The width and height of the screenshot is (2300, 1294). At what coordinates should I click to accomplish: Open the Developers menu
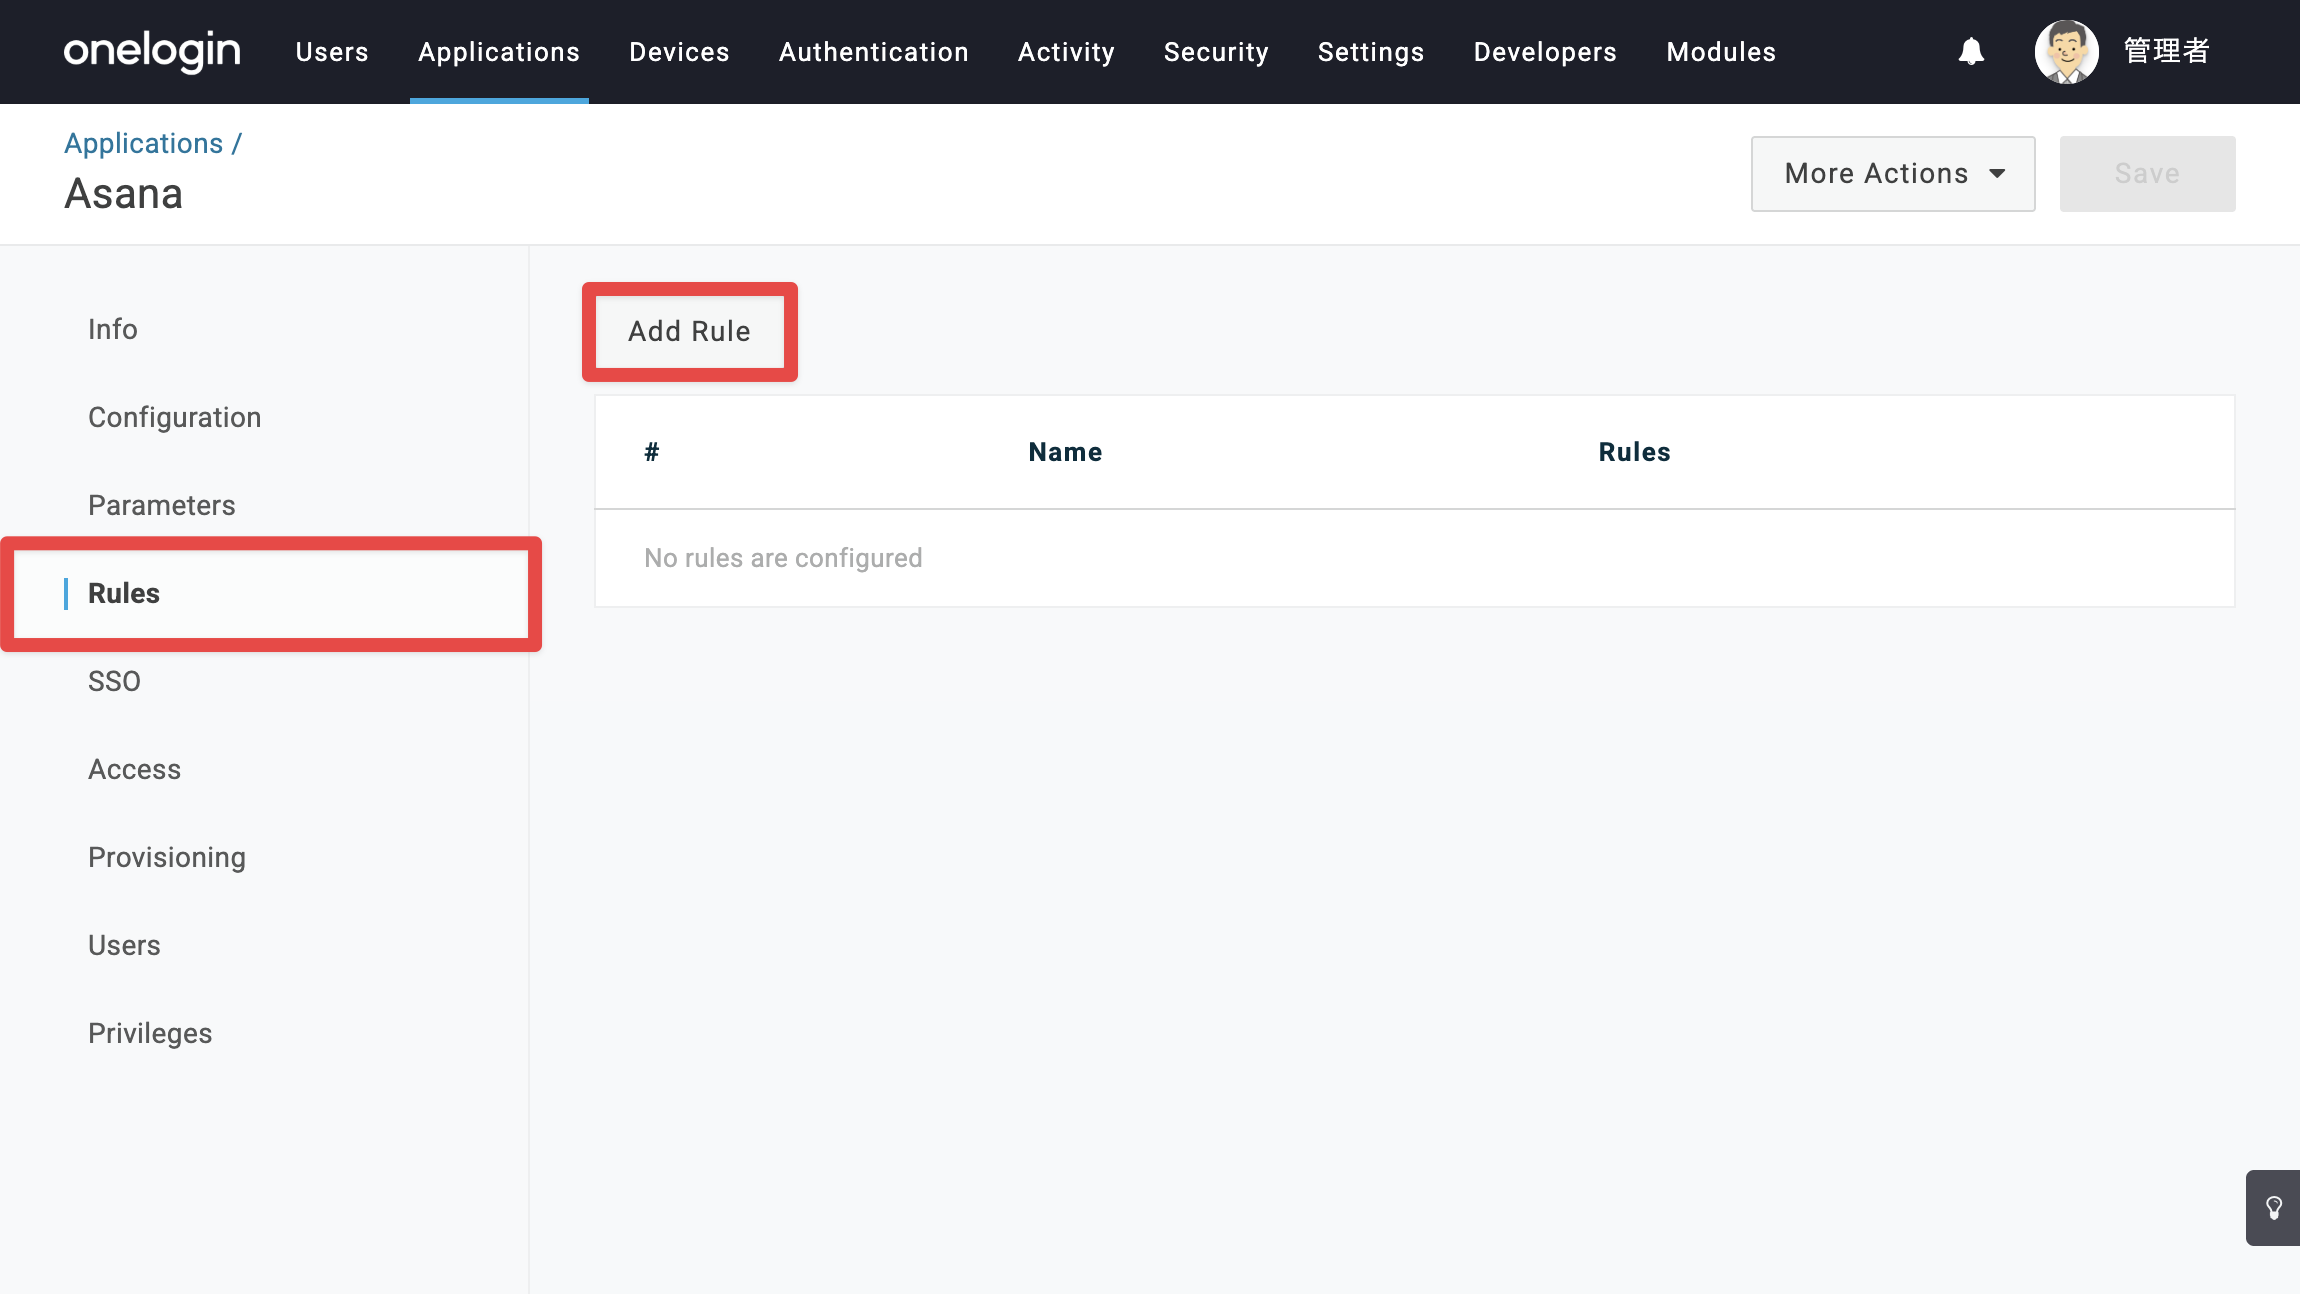(1545, 52)
